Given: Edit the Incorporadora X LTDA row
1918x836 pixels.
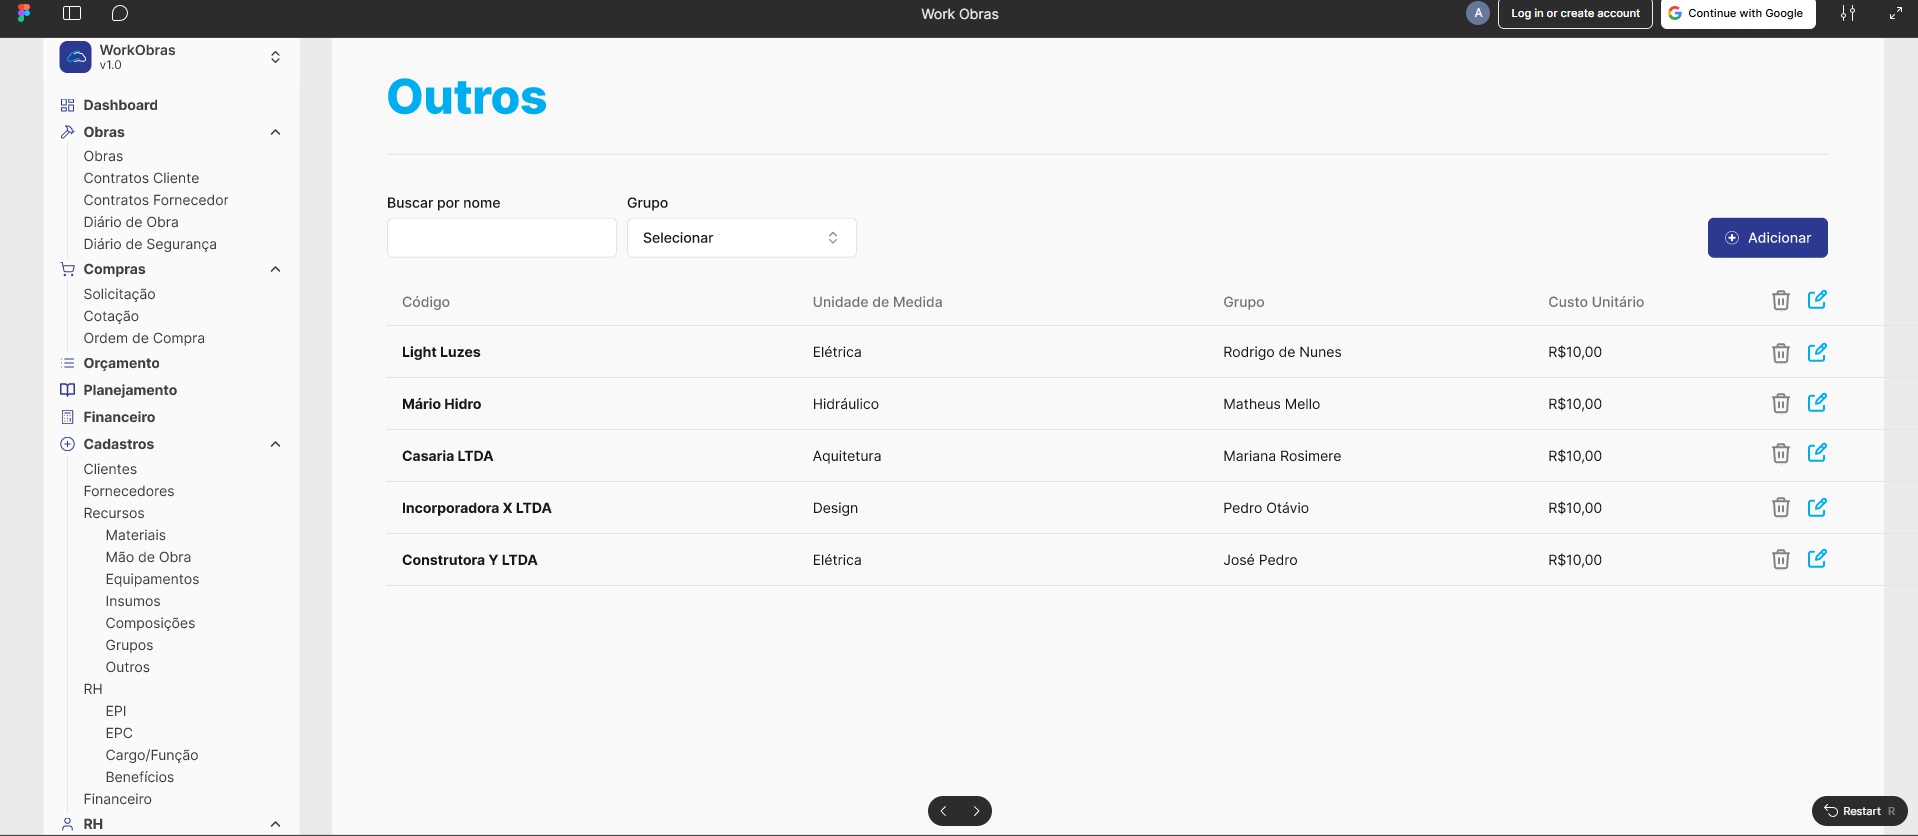Looking at the screenshot, I should [1817, 507].
